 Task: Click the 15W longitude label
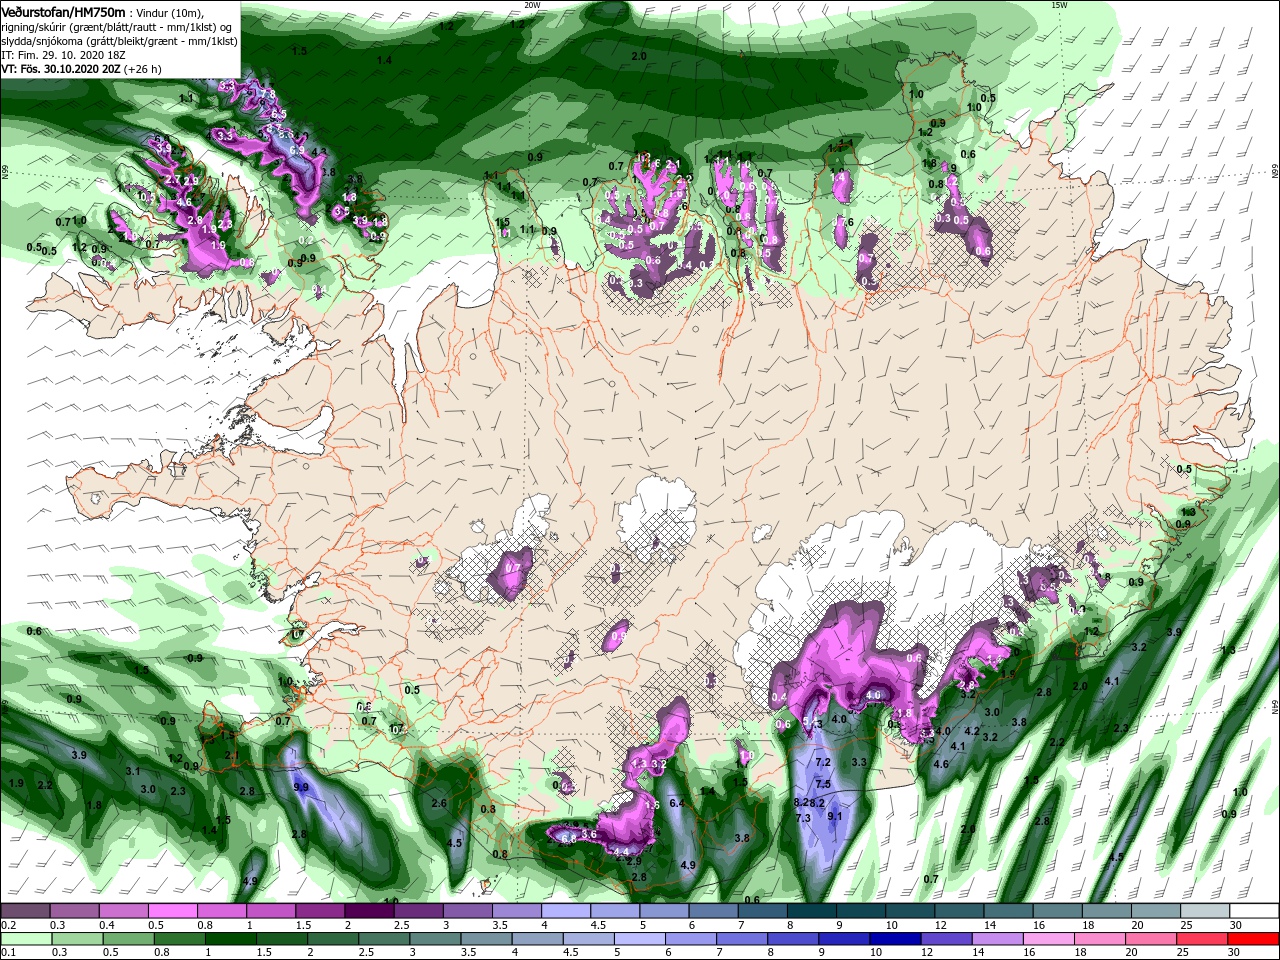[1059, 5]
